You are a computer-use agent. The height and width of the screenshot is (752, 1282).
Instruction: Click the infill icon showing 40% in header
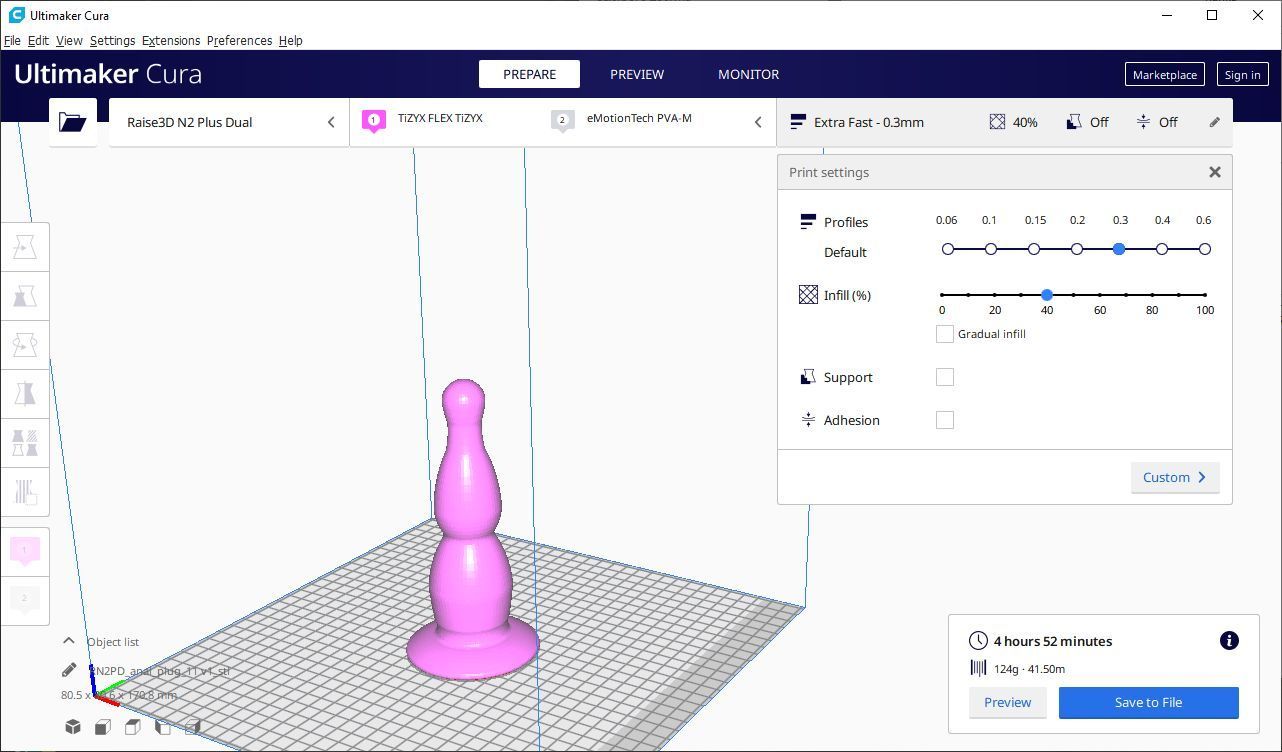997,122
